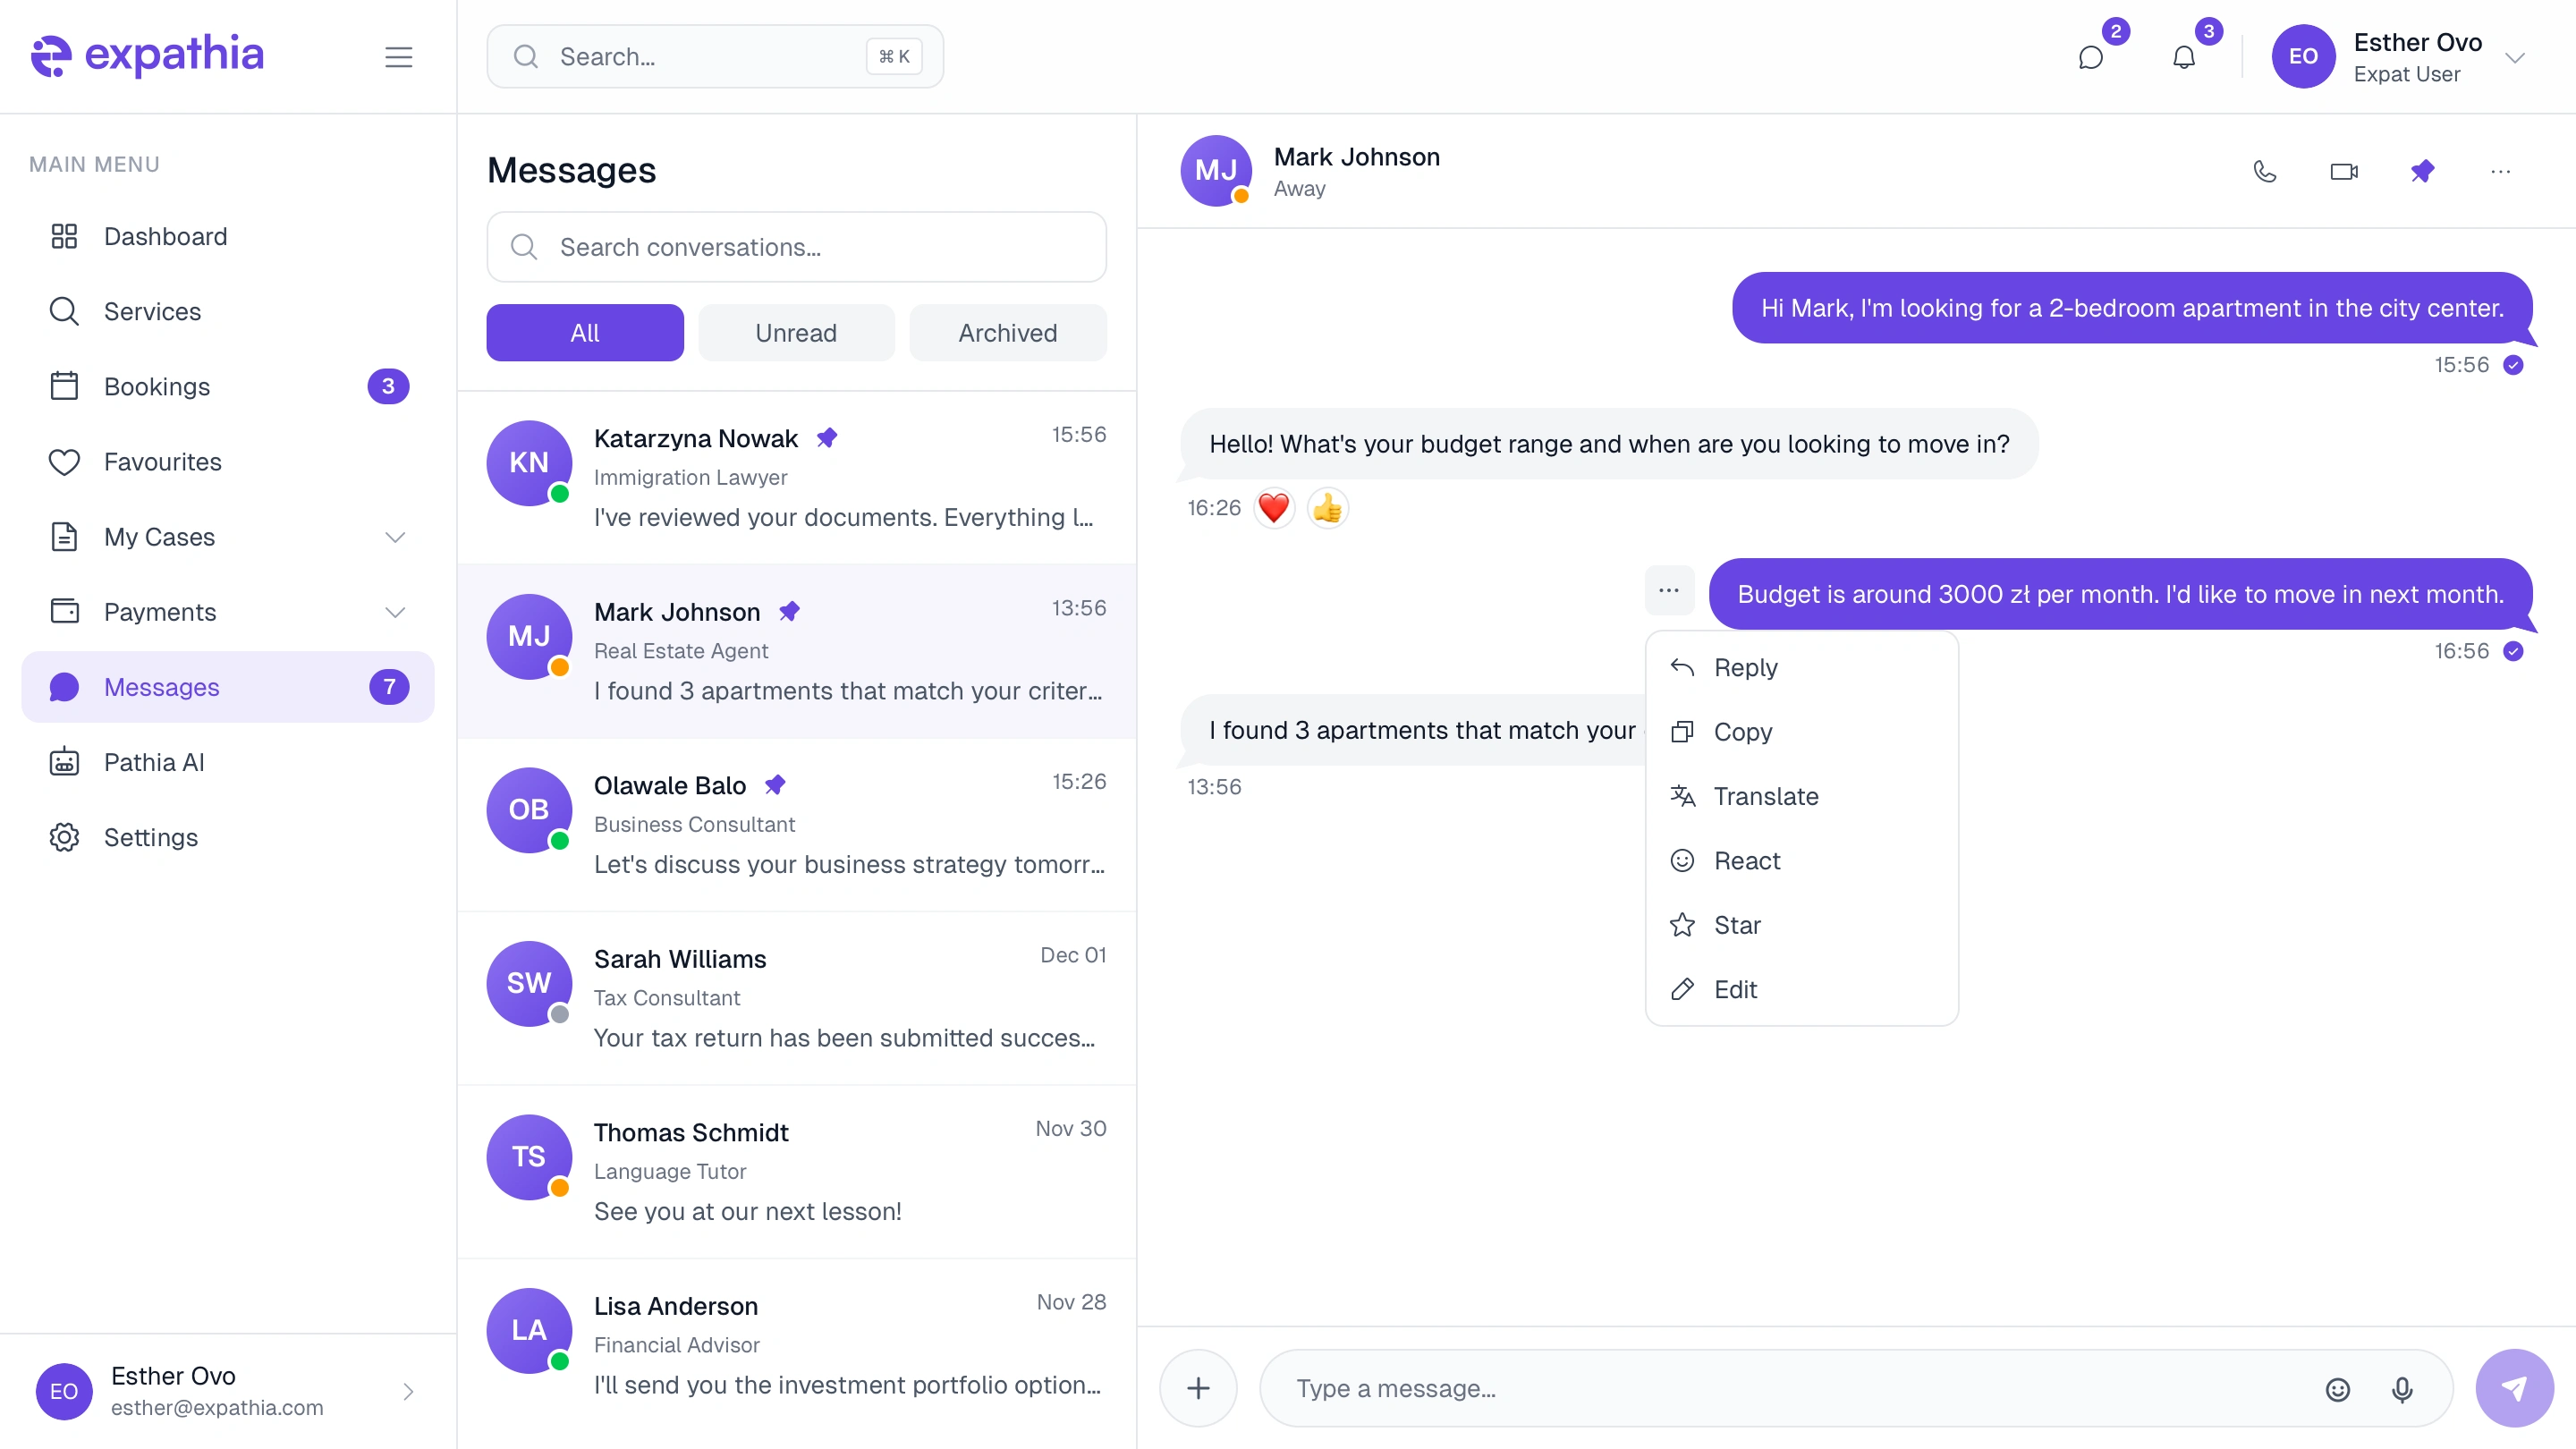Choose Translate from message context menu
This screenshot has width=2576, height=1449.
click(x=1766, y=796)
